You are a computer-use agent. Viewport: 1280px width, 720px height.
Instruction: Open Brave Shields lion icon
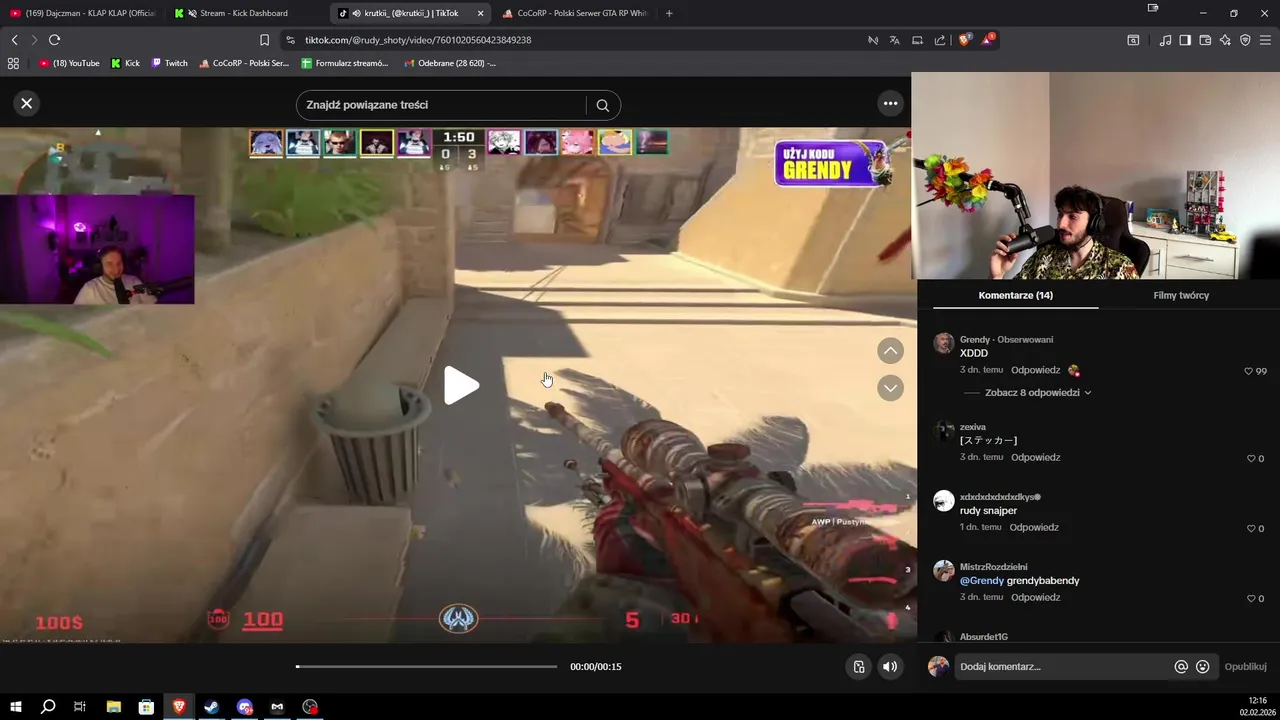(964, 40)
